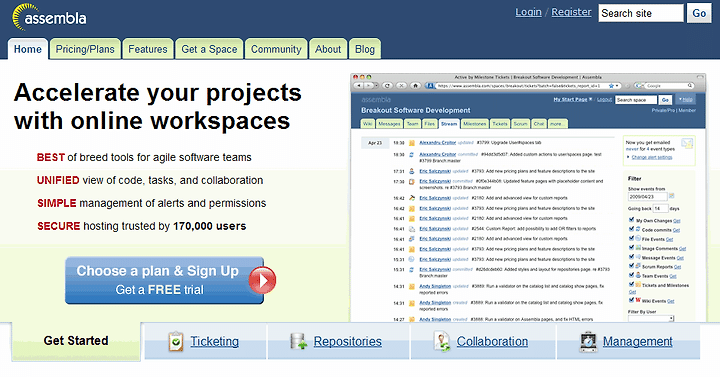The image size is (720, 377).
Task: Click the ticket icon on the 18:30 Upgrade User#spaces row
Action: (412, 143)
